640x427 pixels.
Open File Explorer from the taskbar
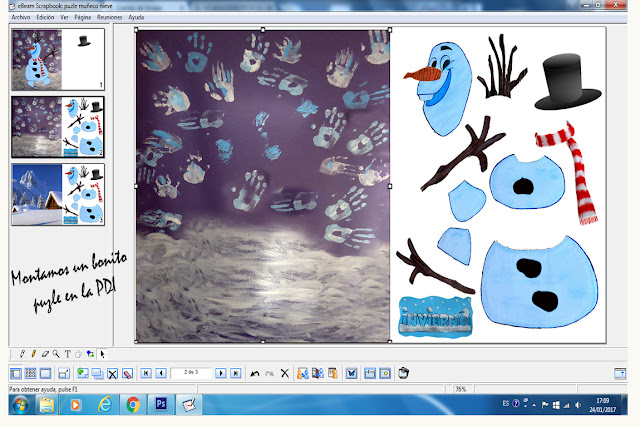(x=47, y=405)
